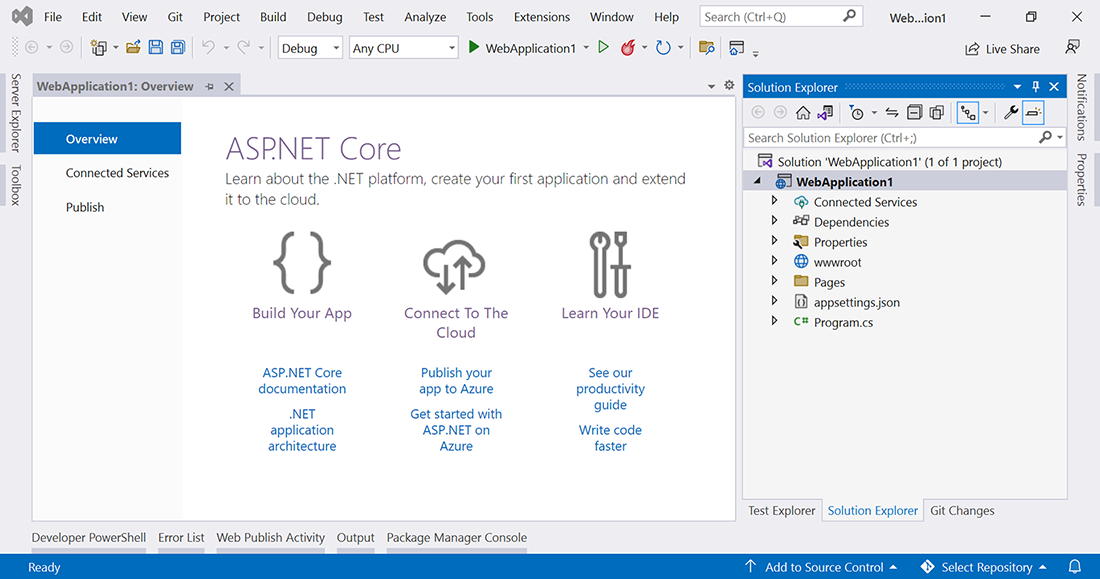Image resolution: width=1100 pixels, height=579 pixels.
Task: Select appsettings.json in the solution tree
Action: pos(857,302)
